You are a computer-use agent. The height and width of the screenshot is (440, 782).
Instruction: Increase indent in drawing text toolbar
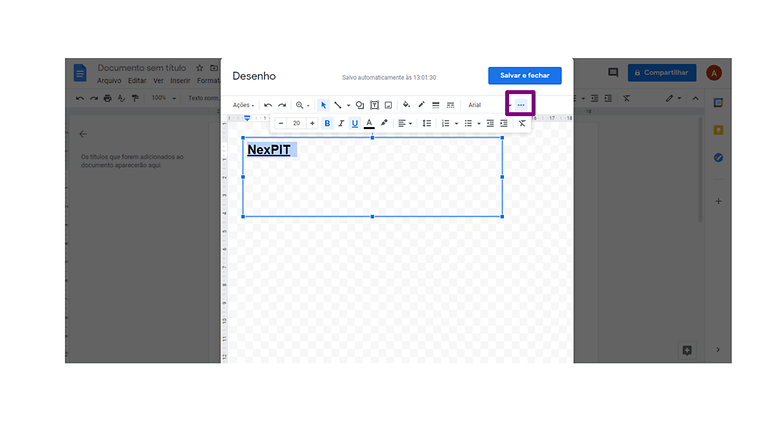pos(504,123)
